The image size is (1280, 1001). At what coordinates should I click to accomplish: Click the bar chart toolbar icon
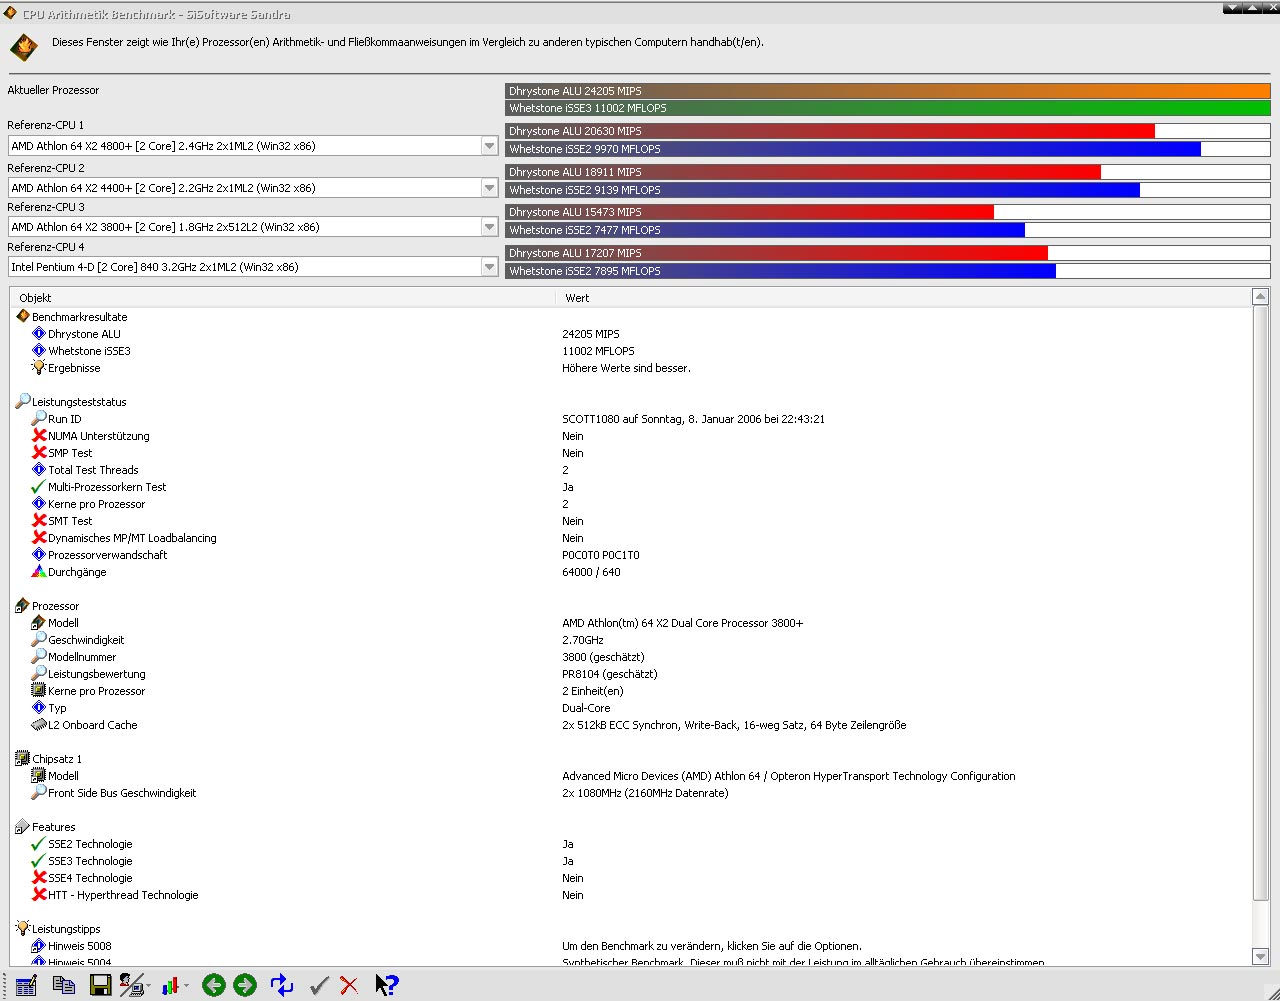(x=170, y=986)
